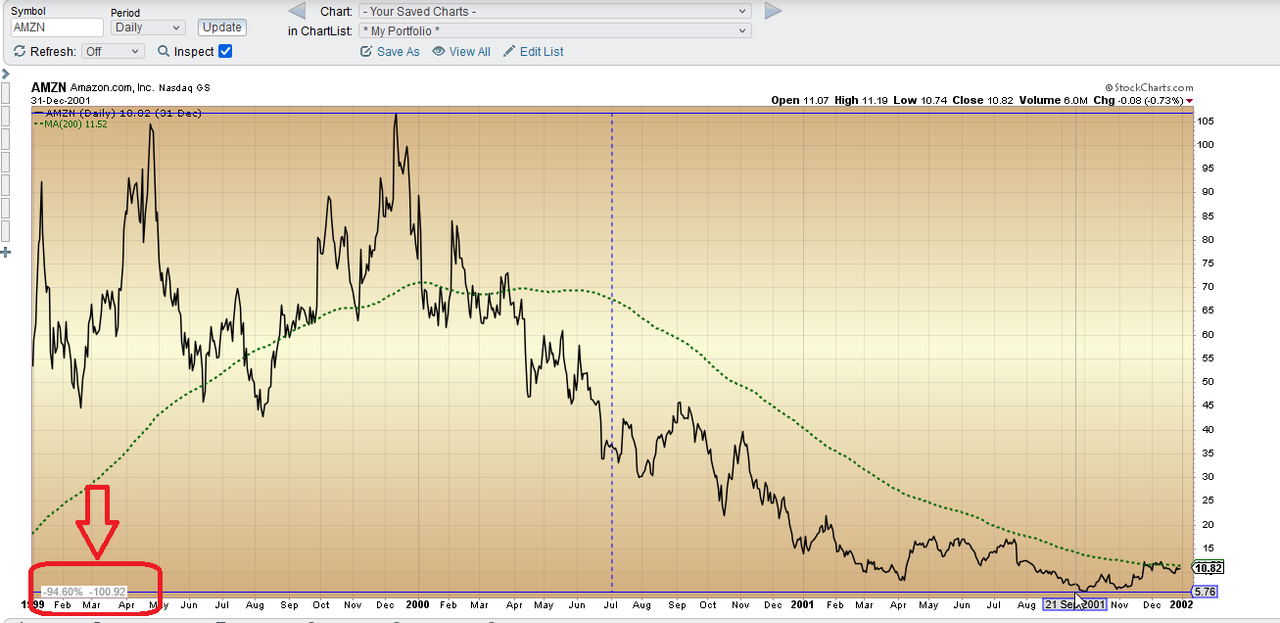The width and height of the screenshot is (1280, 623).
Task: Expand the left sidebar chevron
Action: click(5, 75)
